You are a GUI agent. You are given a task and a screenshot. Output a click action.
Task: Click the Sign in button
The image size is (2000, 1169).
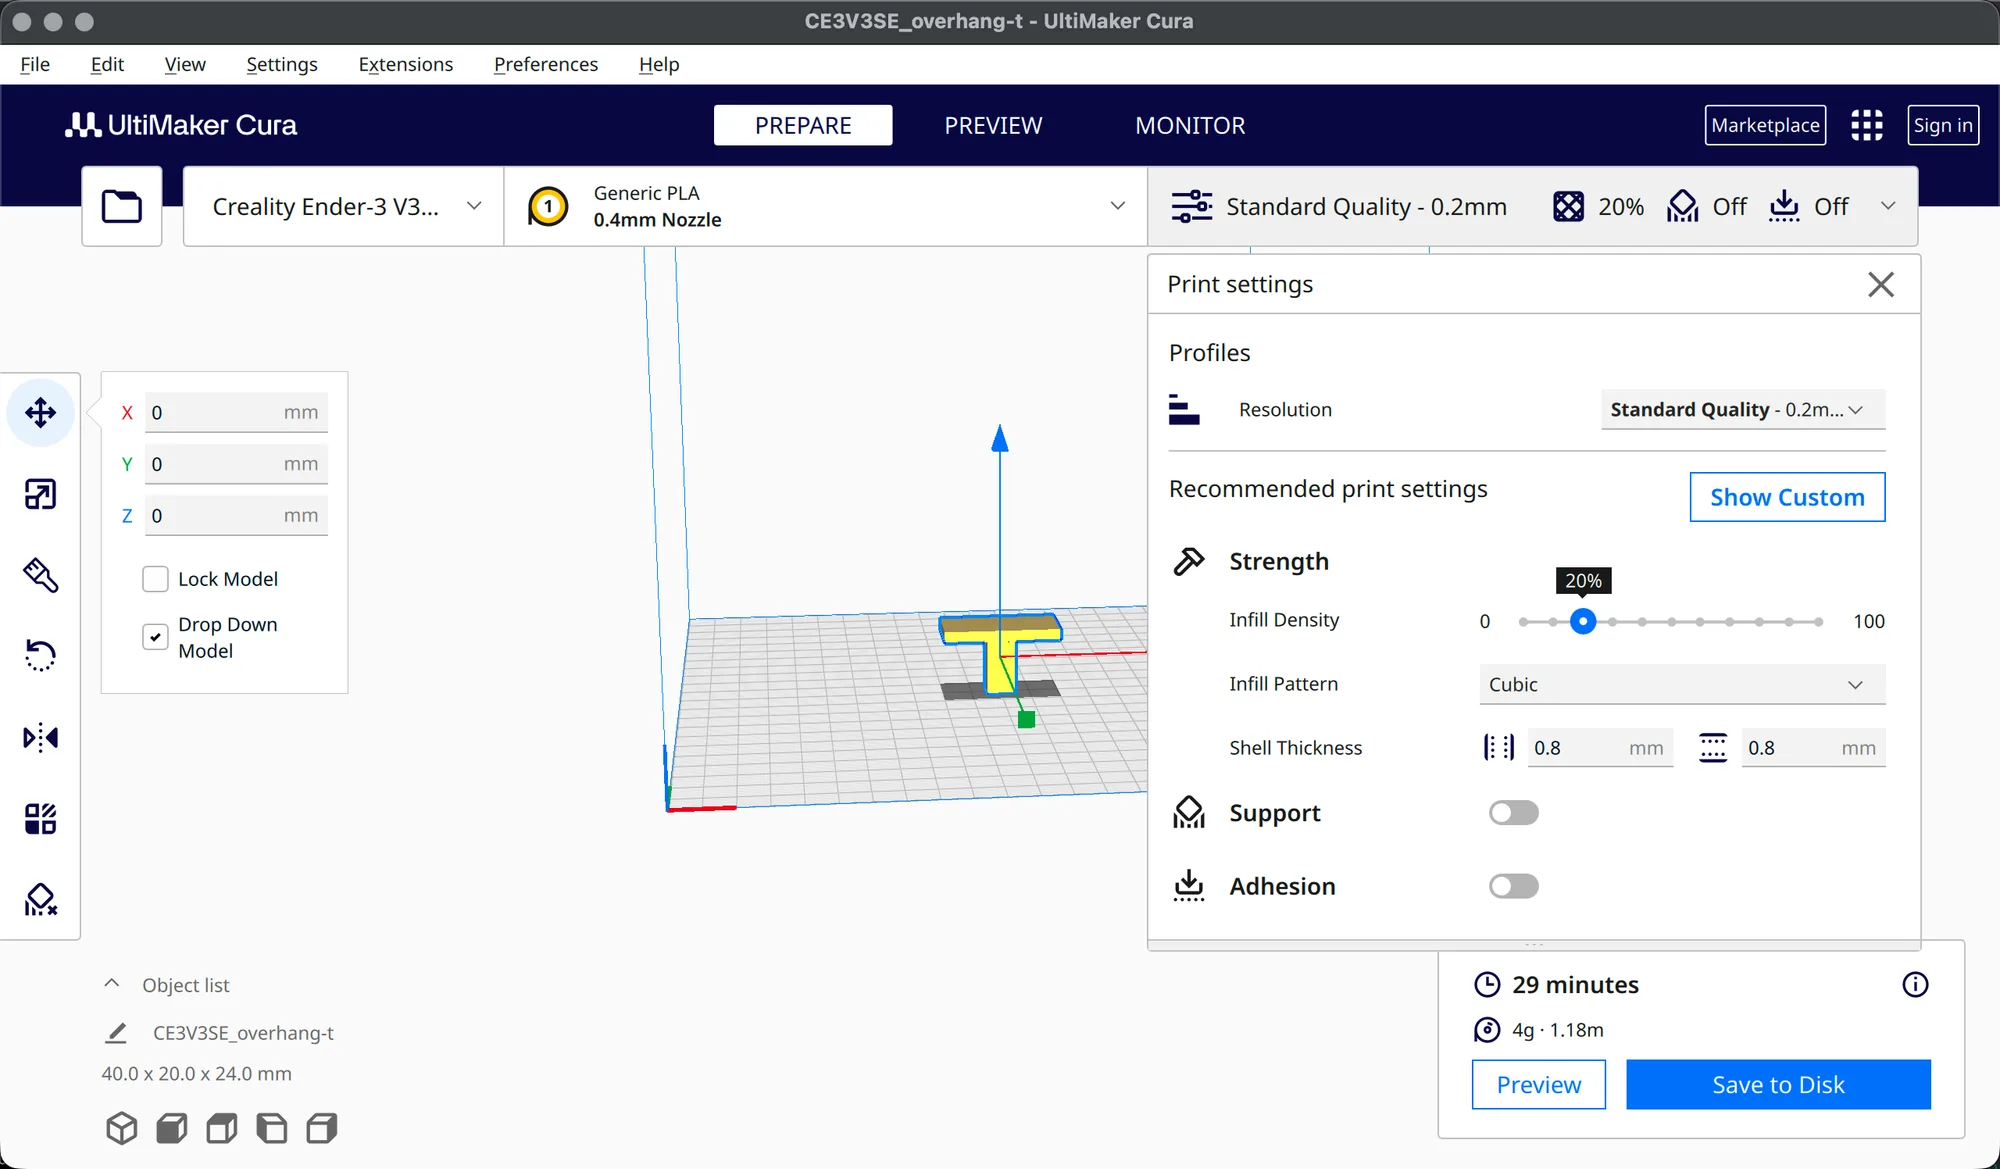tap(1943, 125)
